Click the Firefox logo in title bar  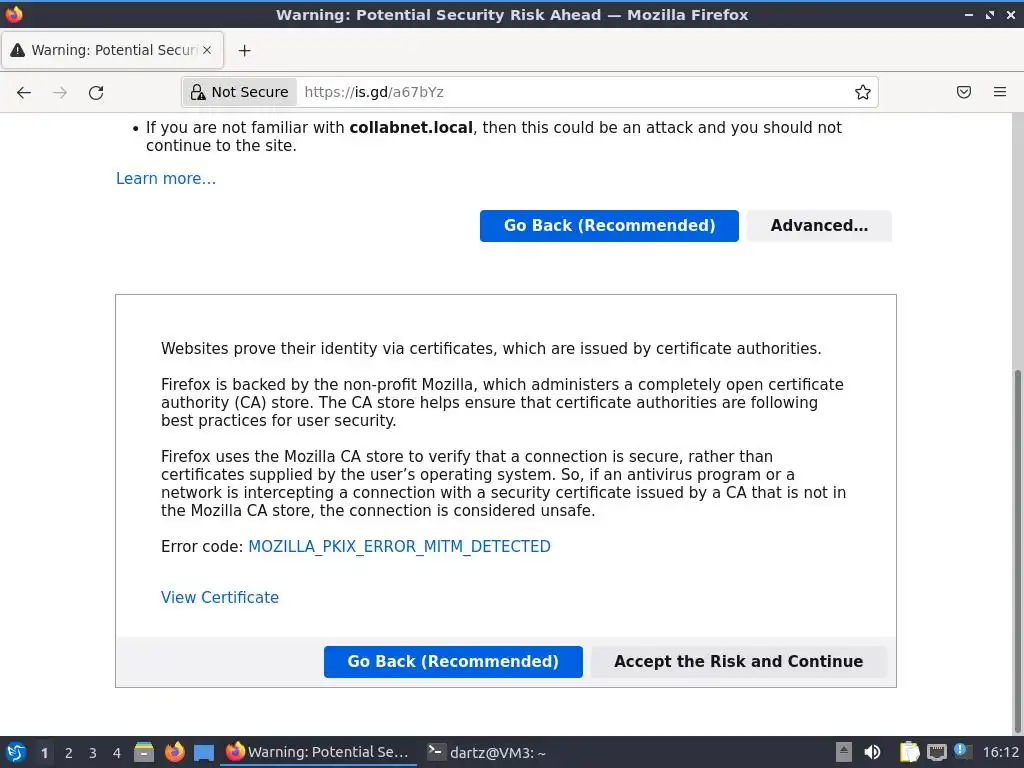14,14
